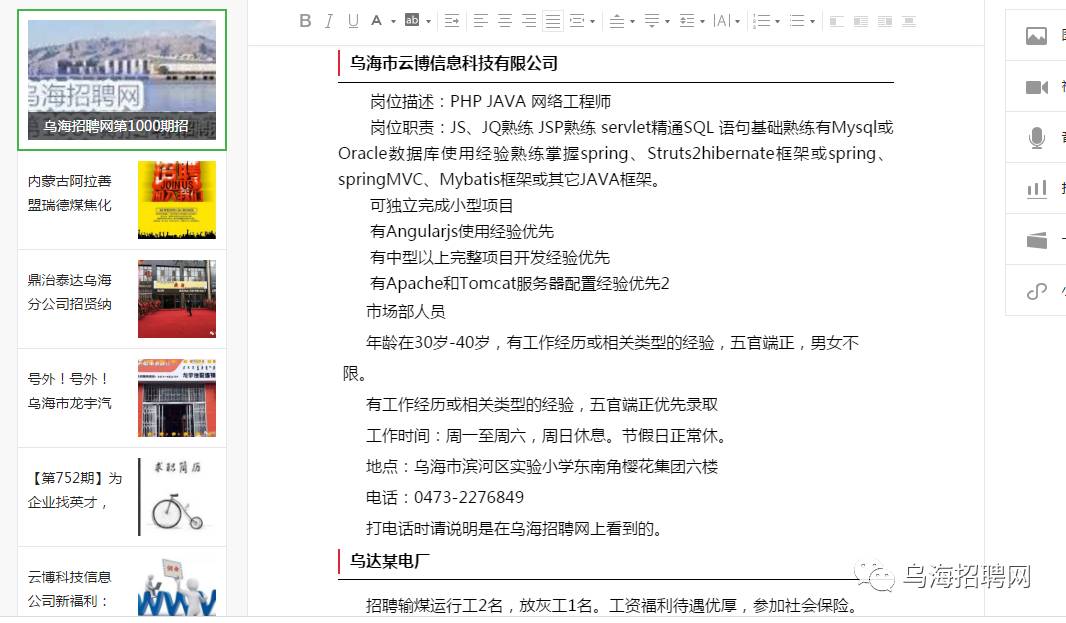Screen dimensions: 1066x623
Task: Click the float-image-left icon
Action: [837, 21]
